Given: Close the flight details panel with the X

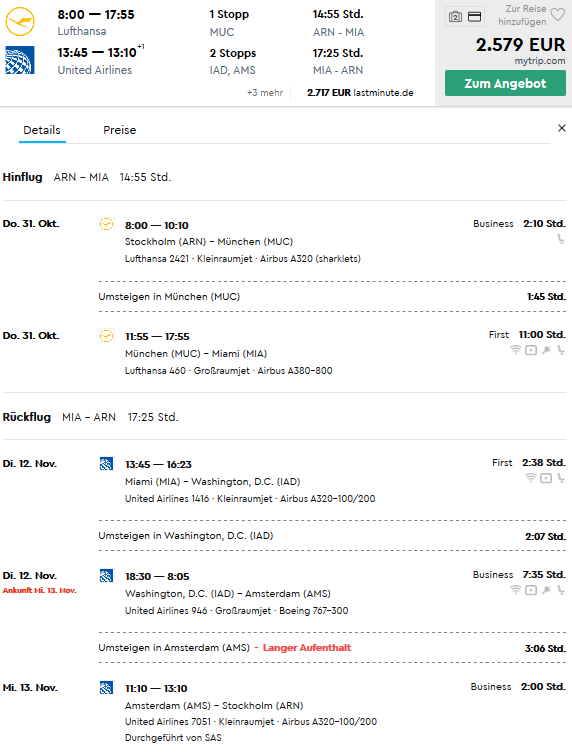Looking at the screenshot, I should (x=561, y=128).
